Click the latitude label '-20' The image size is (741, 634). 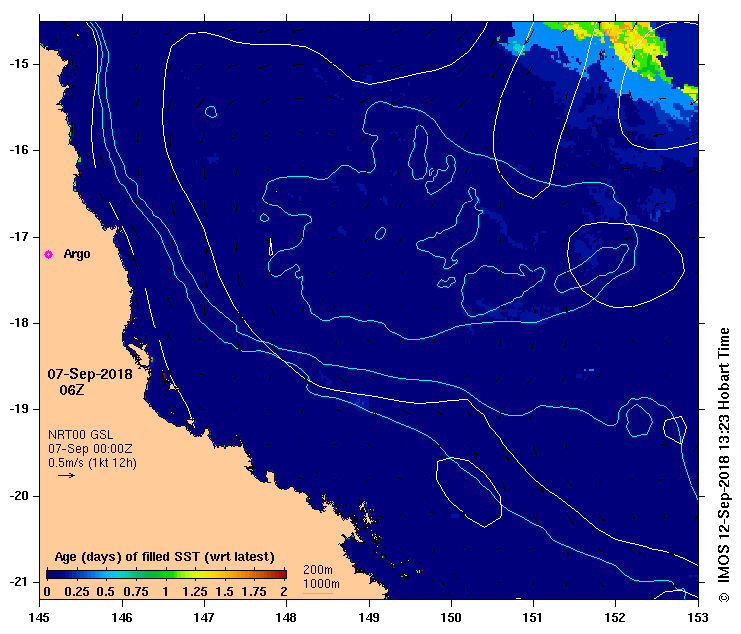[x=18, y=496]
